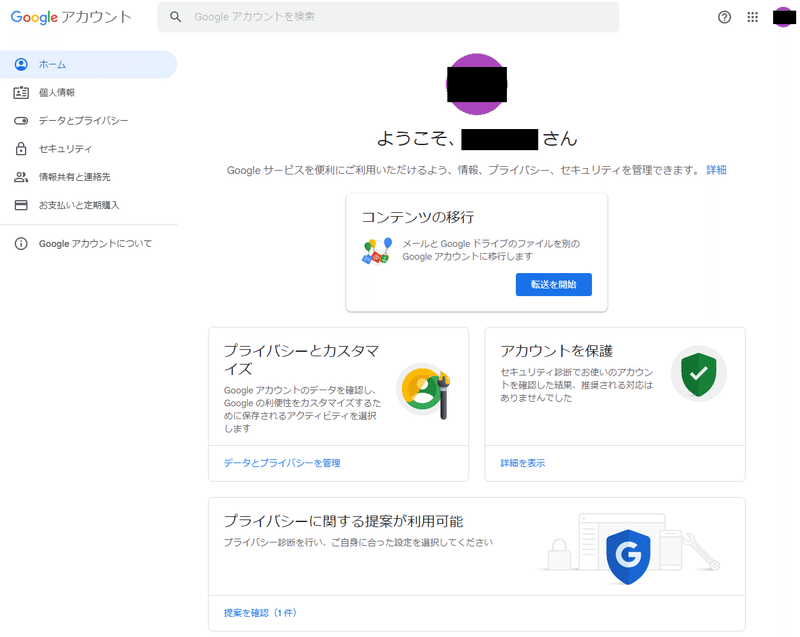Click the large profile picture
The image size is (800, 637).
pyautogui.click(x=477, y=84)
